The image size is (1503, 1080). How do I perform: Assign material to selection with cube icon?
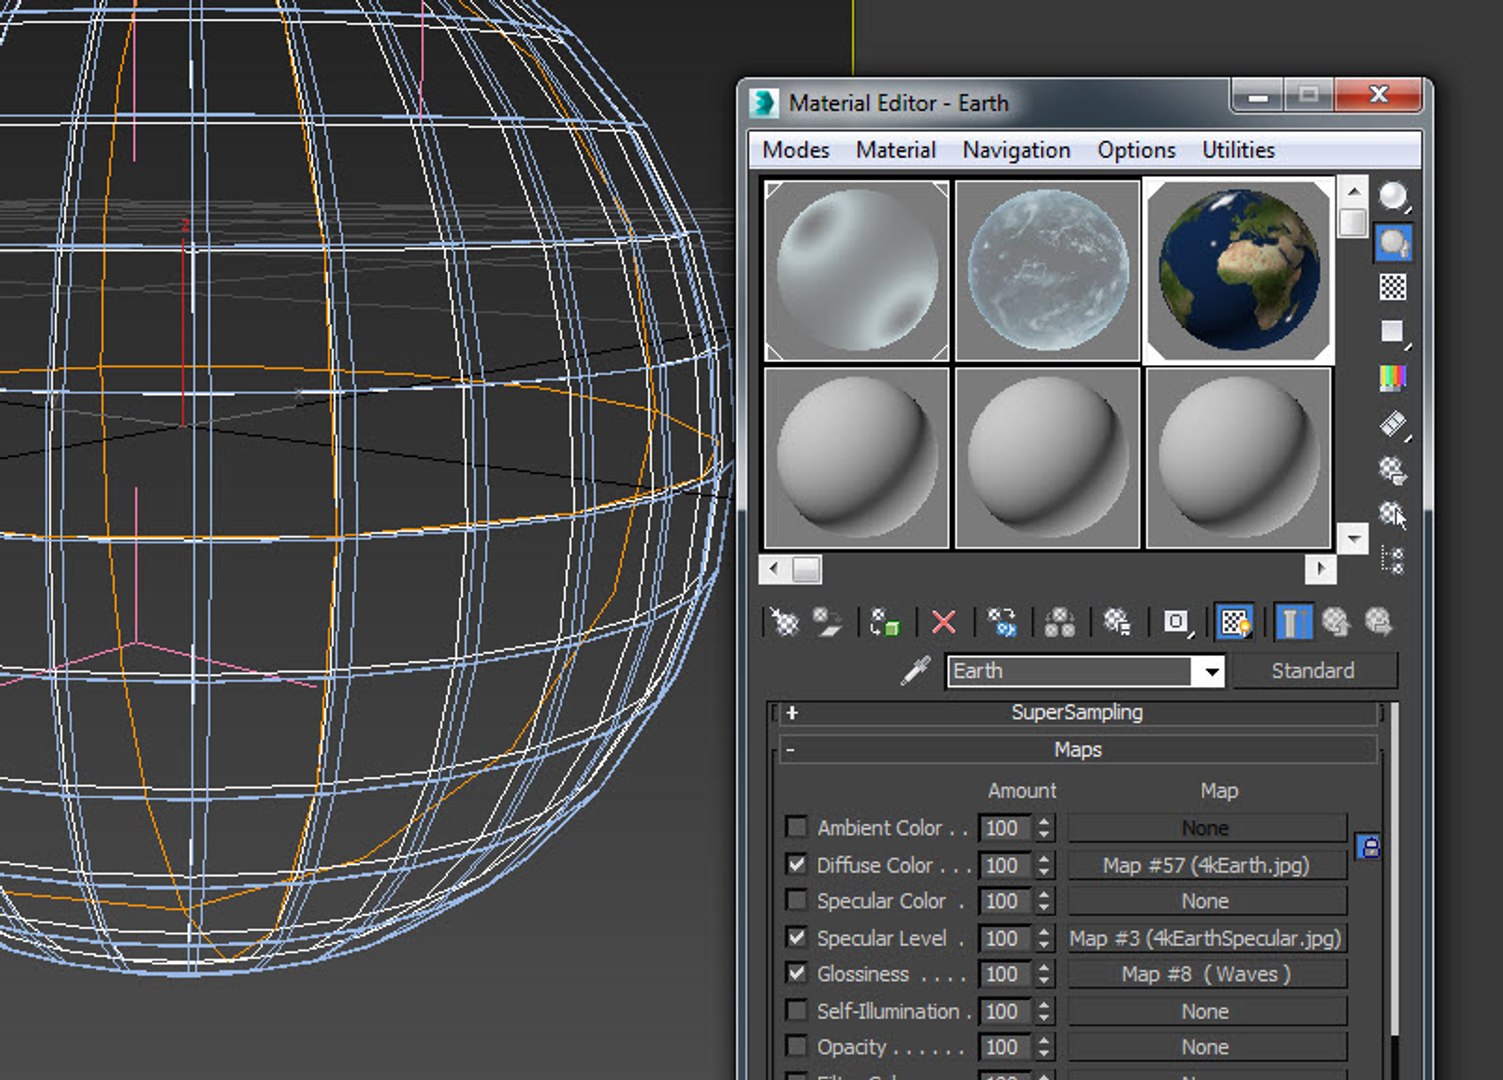(x=884, y=622)
